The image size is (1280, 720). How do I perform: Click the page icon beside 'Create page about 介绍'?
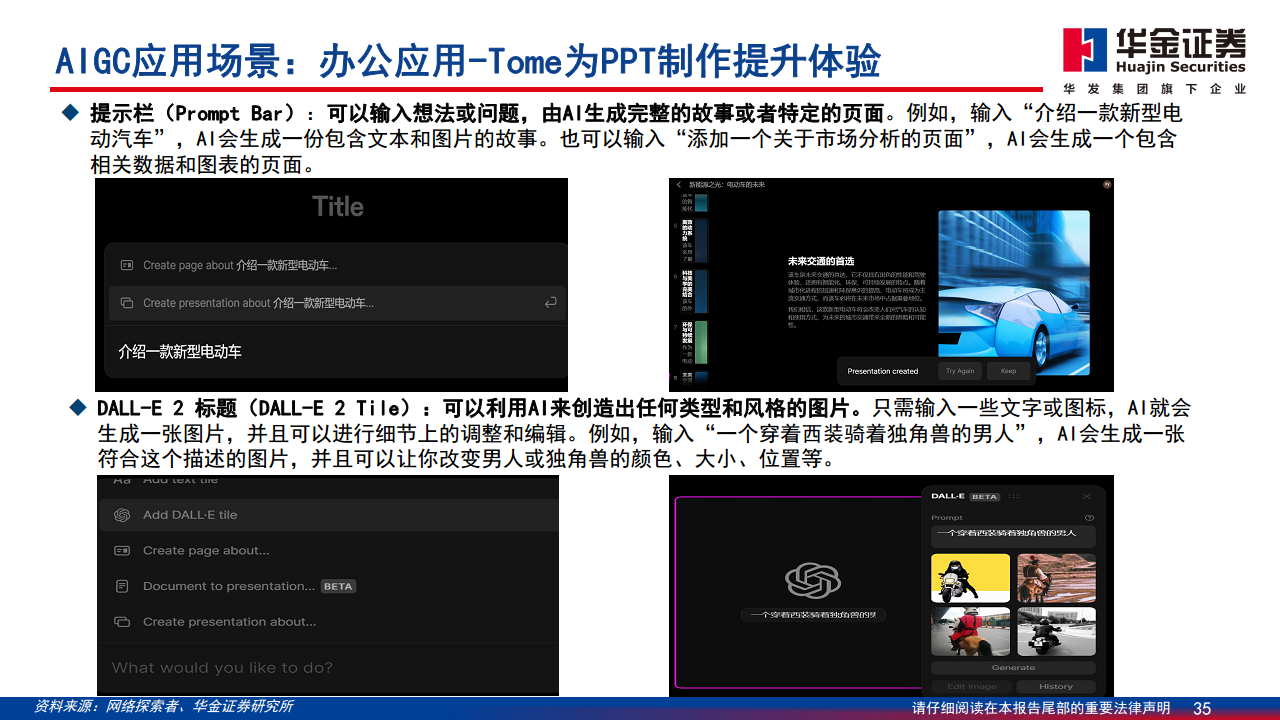click(126, 265)
